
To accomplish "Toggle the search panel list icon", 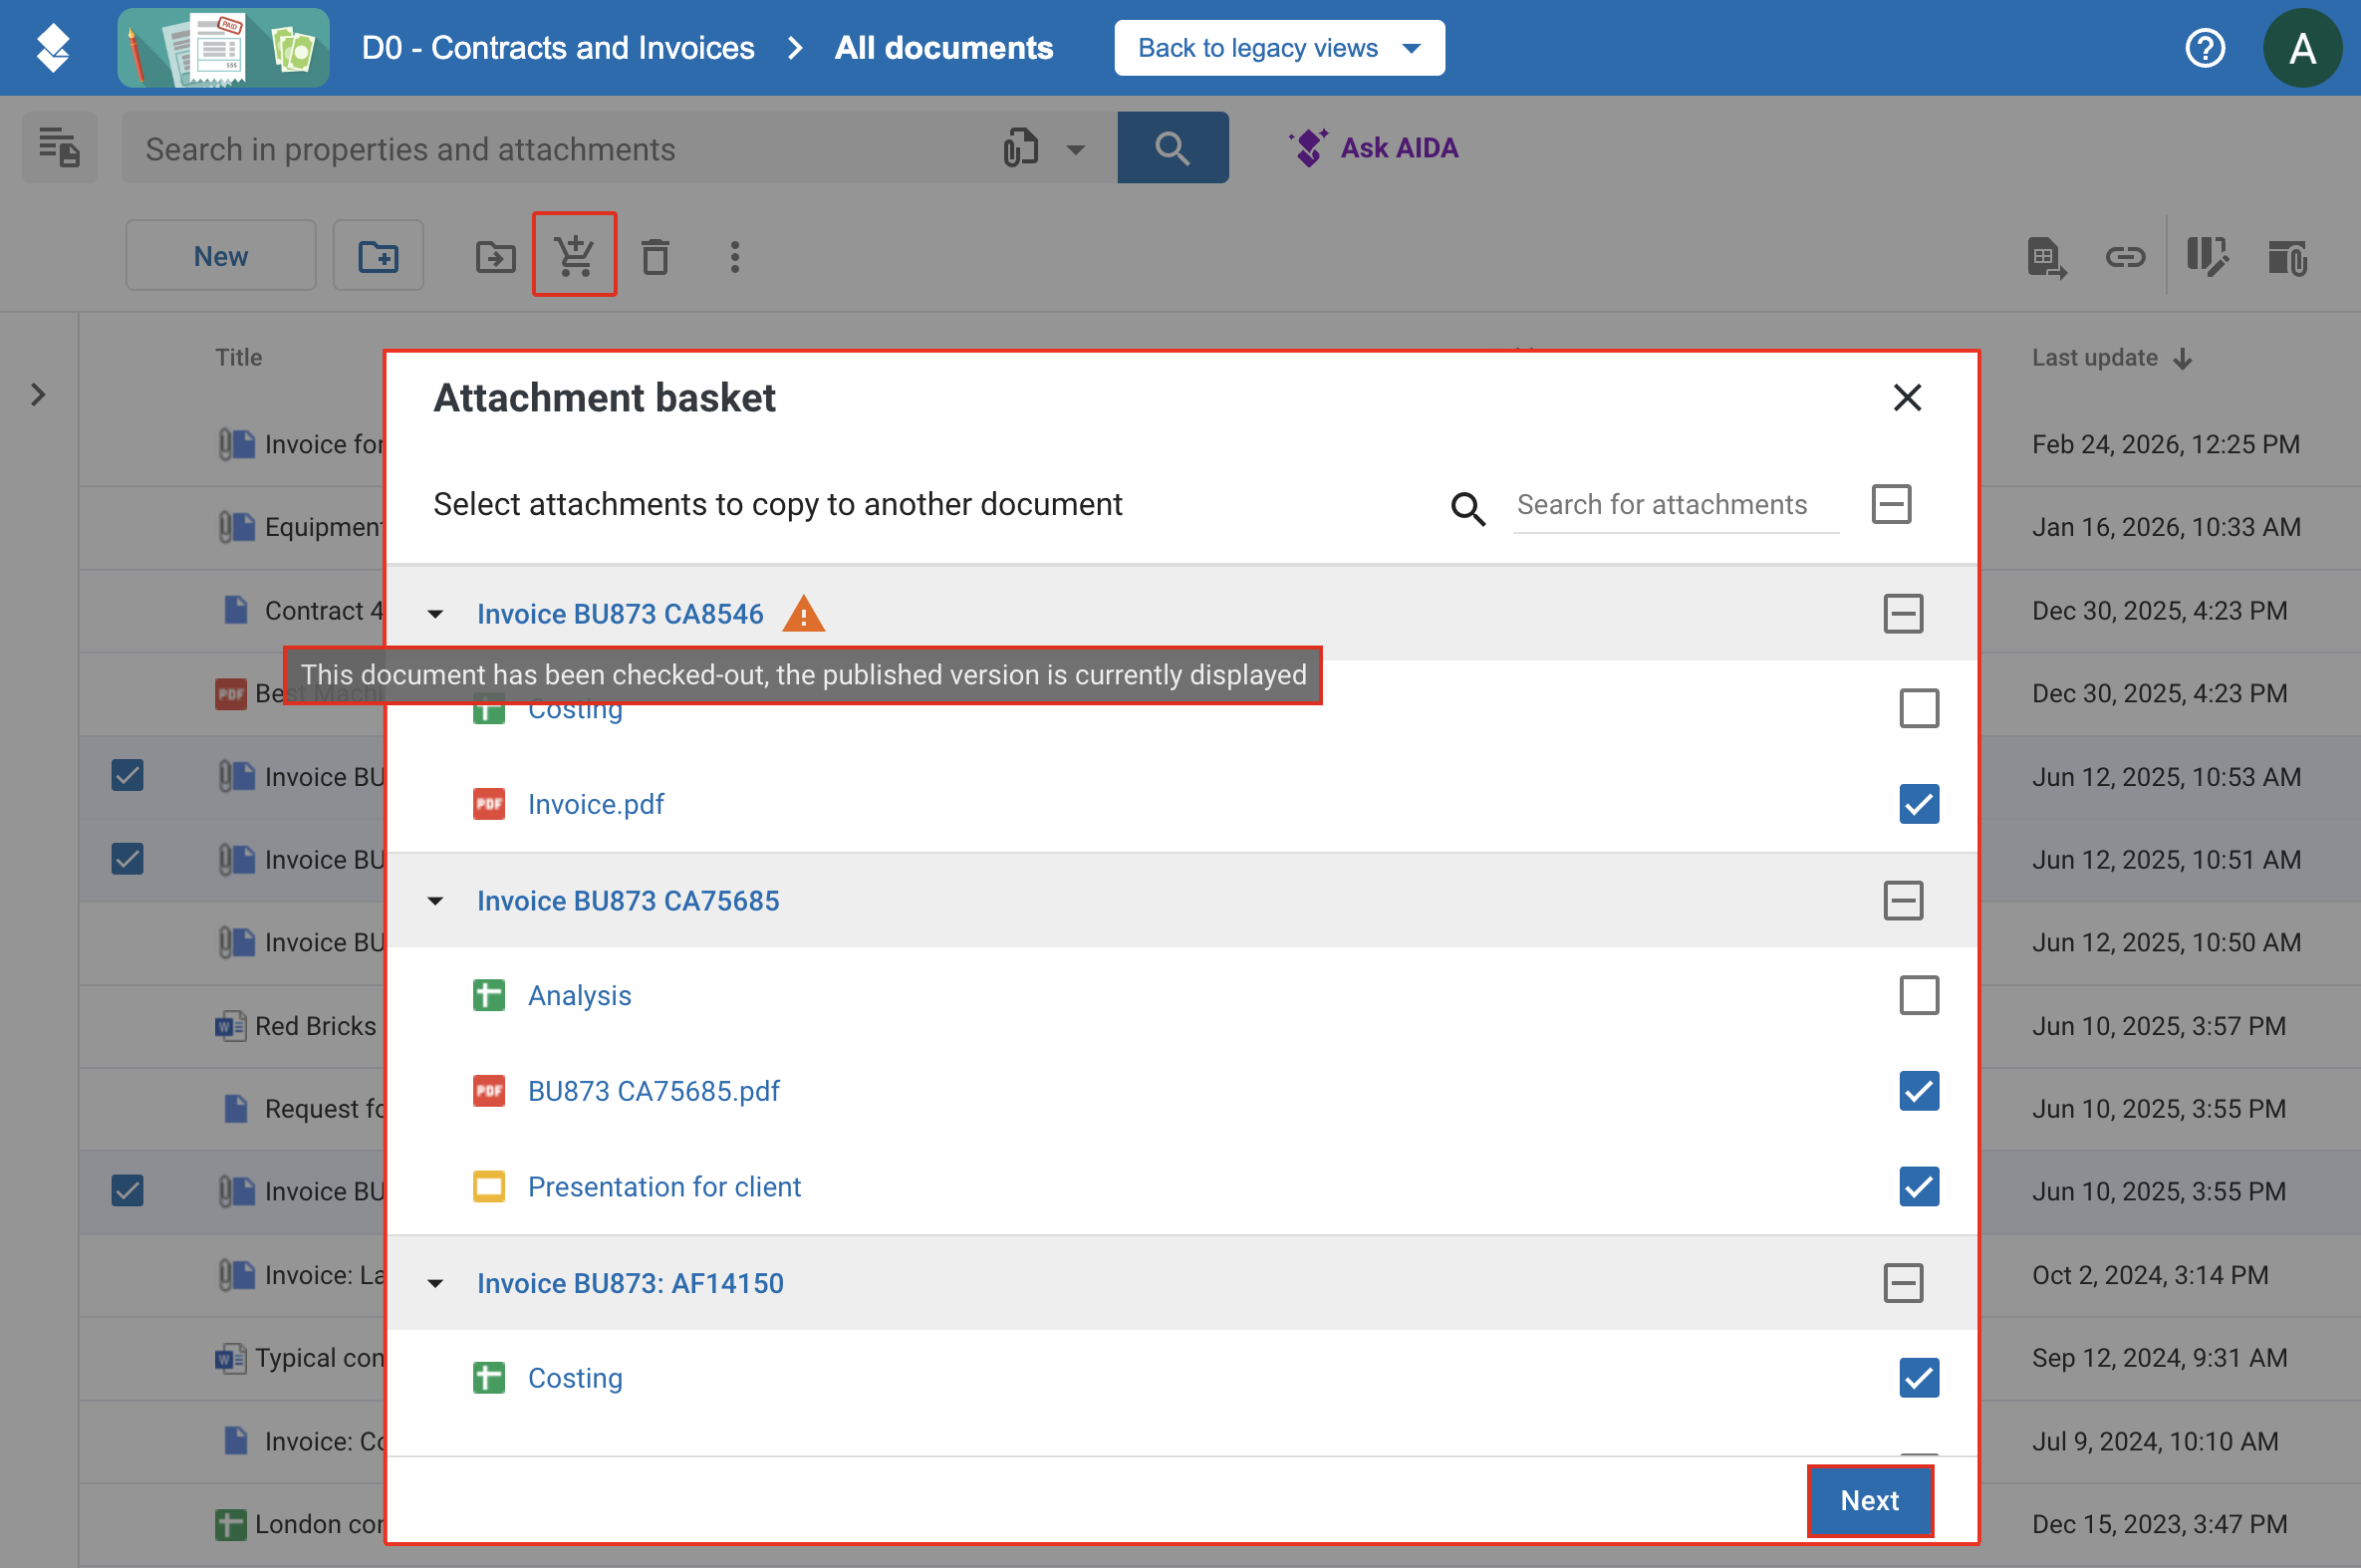I will (x=60, y=148).
